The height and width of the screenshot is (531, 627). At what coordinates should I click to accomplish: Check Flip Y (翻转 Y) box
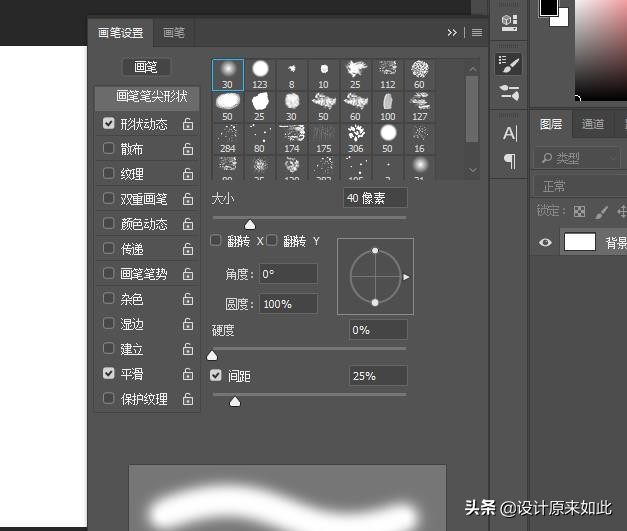point(272,240)
